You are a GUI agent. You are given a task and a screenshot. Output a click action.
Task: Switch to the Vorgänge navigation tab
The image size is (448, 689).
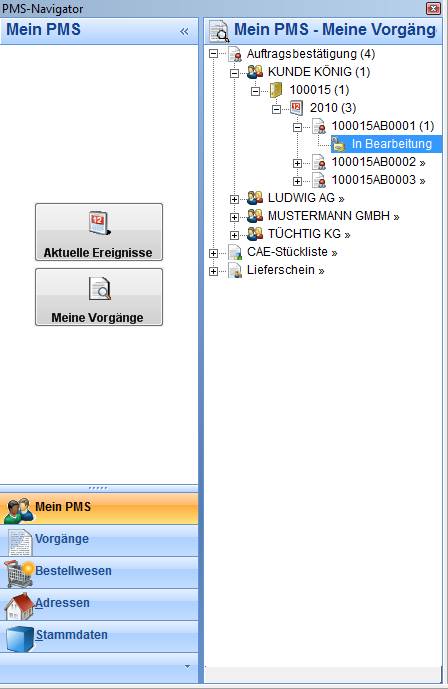coord(99,540)
